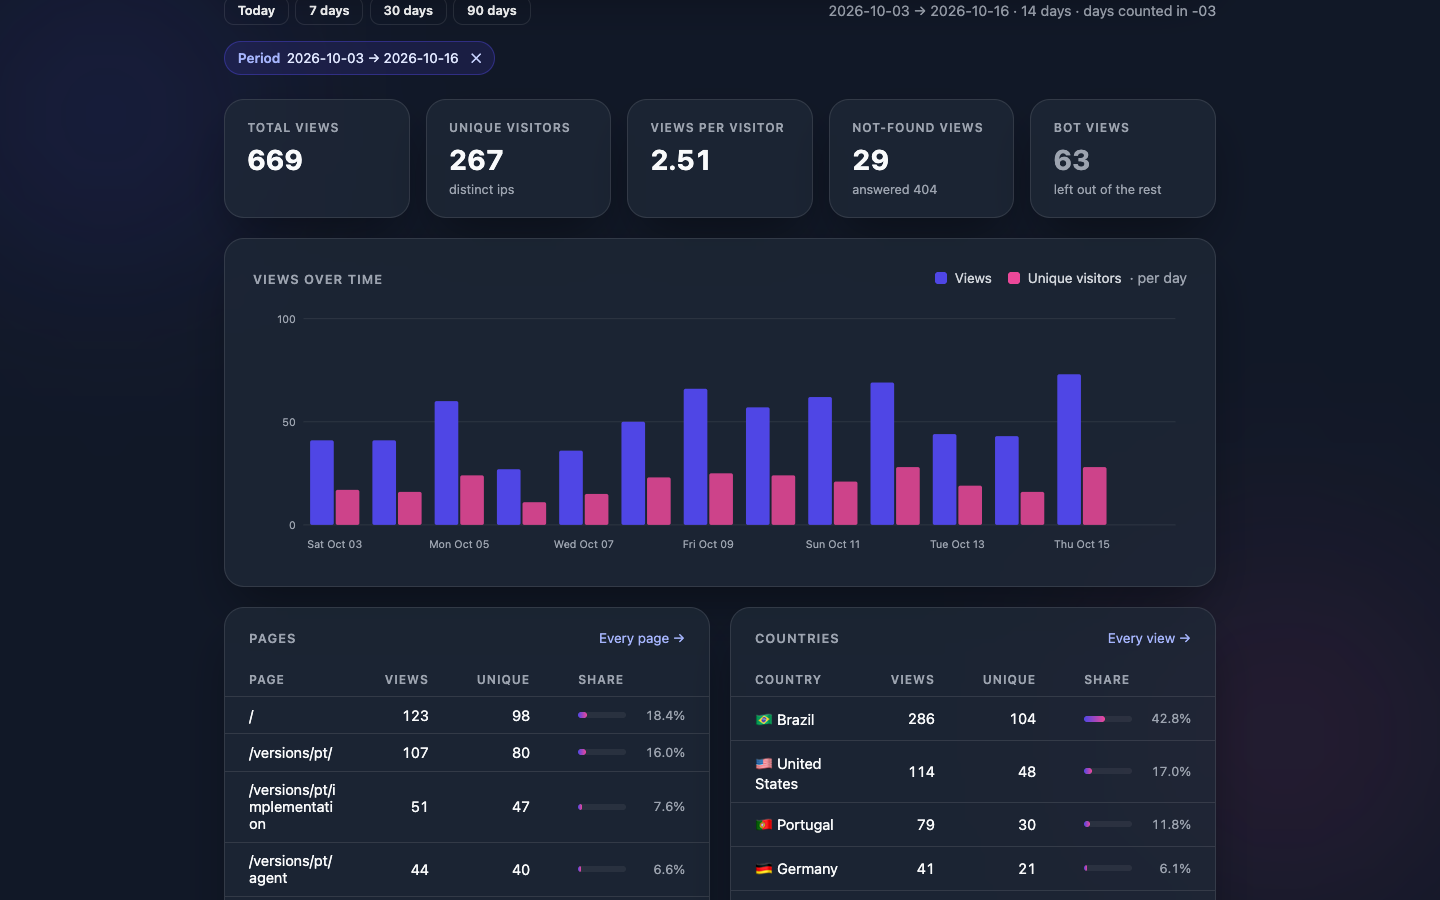
Task: Click the /versions/pt/implementation page row
Action: 467,807
